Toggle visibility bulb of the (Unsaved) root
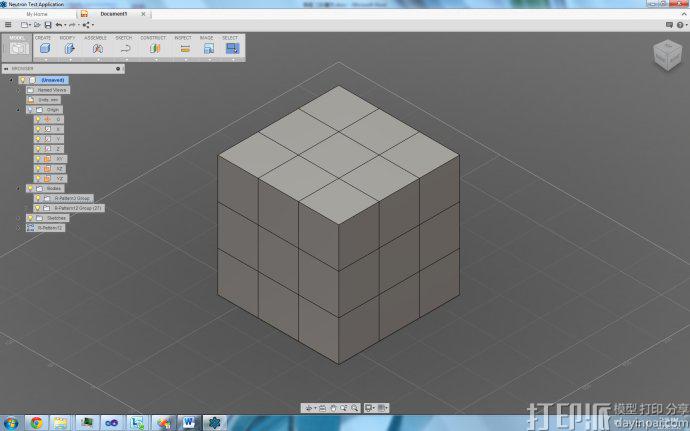This screenshot has height=431, width=690. coord(23,80)
